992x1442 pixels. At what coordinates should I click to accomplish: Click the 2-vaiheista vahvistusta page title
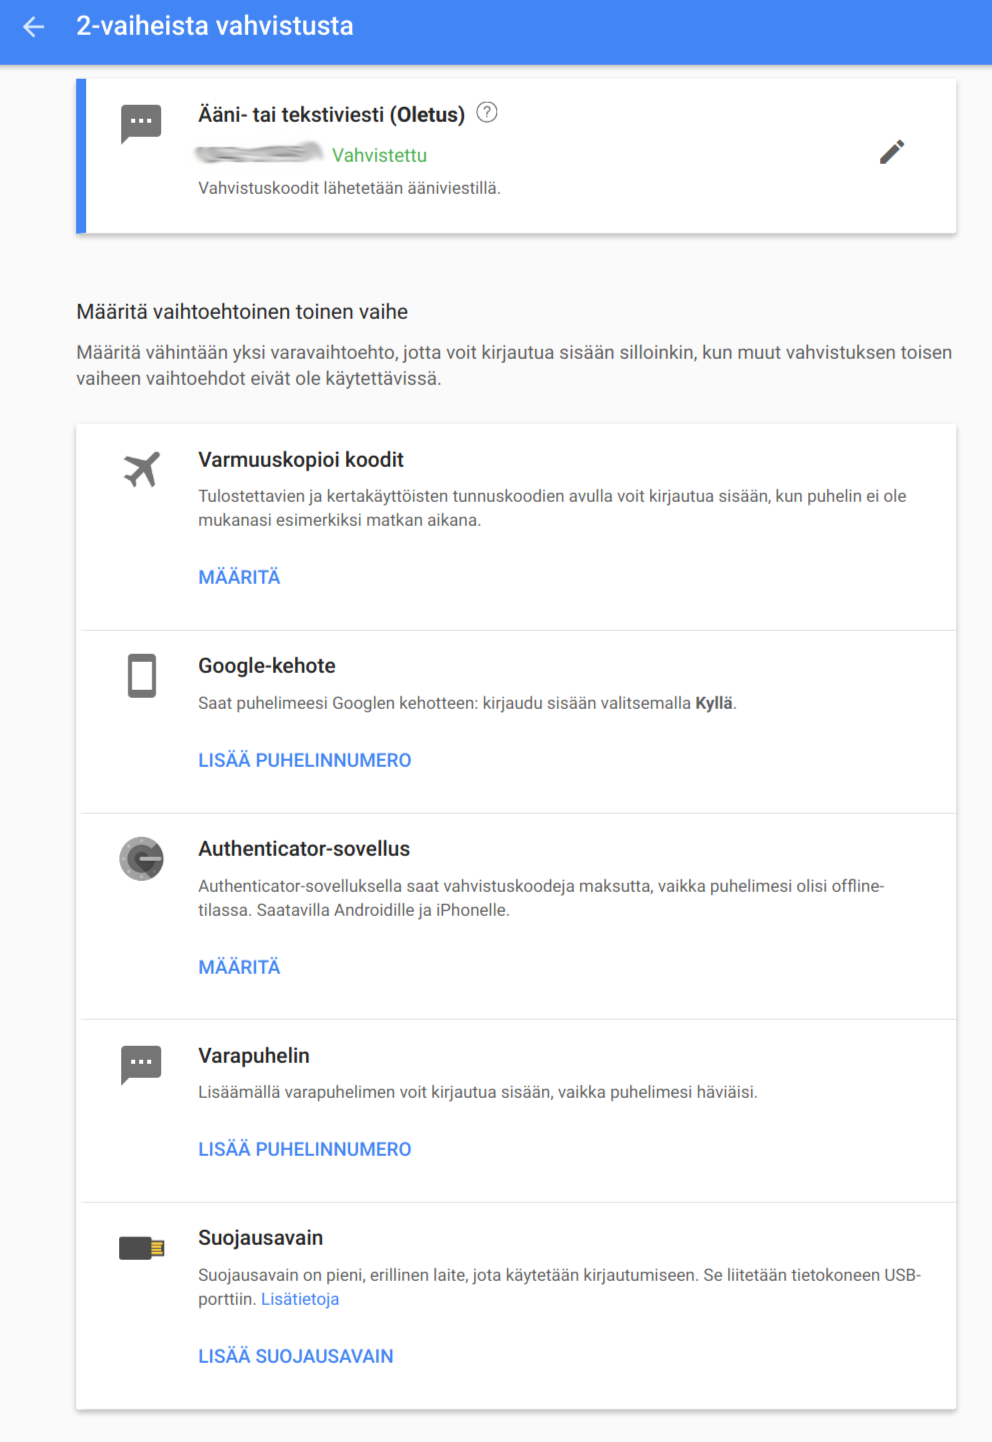(x=215, y=26)
